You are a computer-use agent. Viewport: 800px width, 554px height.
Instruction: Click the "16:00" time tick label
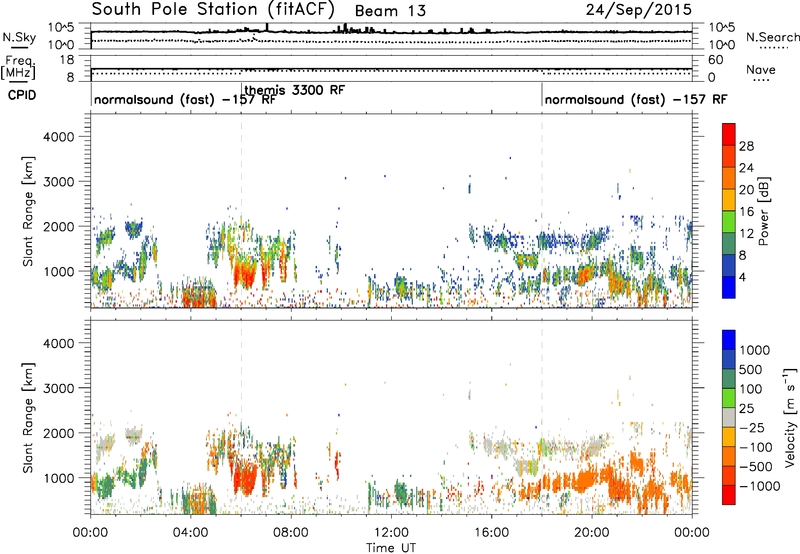pyautogui.click(x=491, y=533)
